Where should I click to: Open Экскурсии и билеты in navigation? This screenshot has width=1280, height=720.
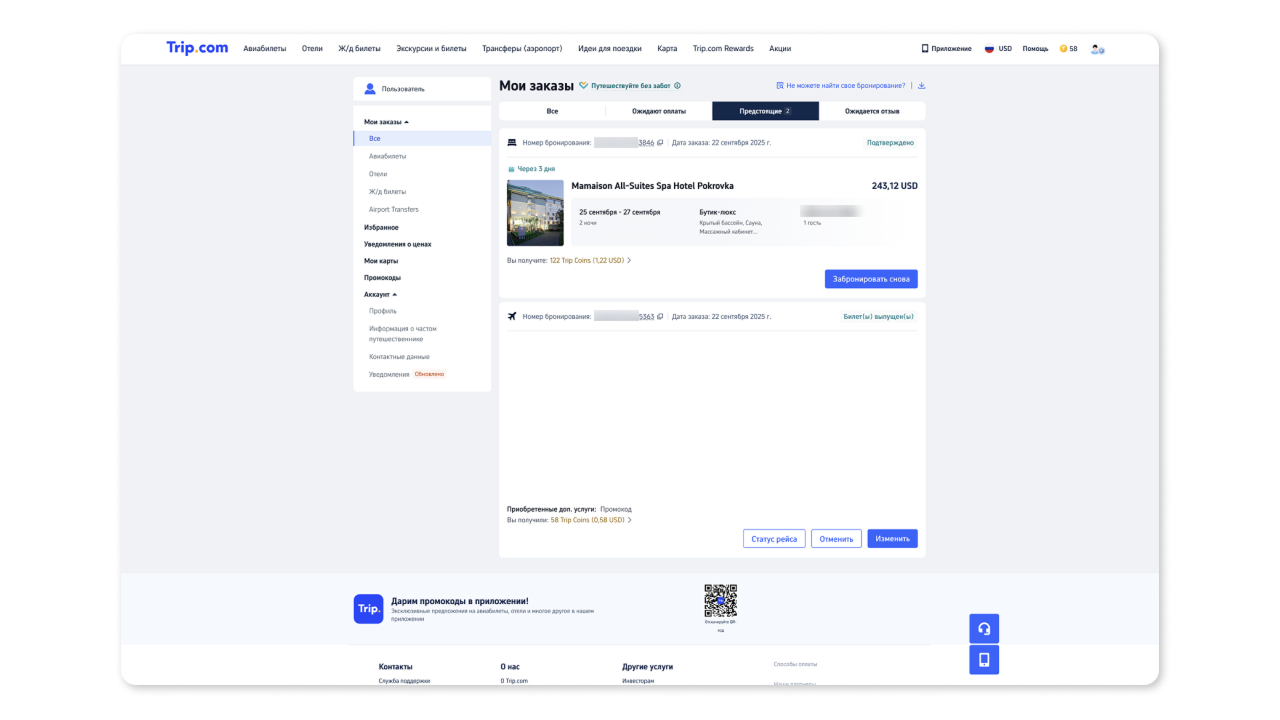431,48
